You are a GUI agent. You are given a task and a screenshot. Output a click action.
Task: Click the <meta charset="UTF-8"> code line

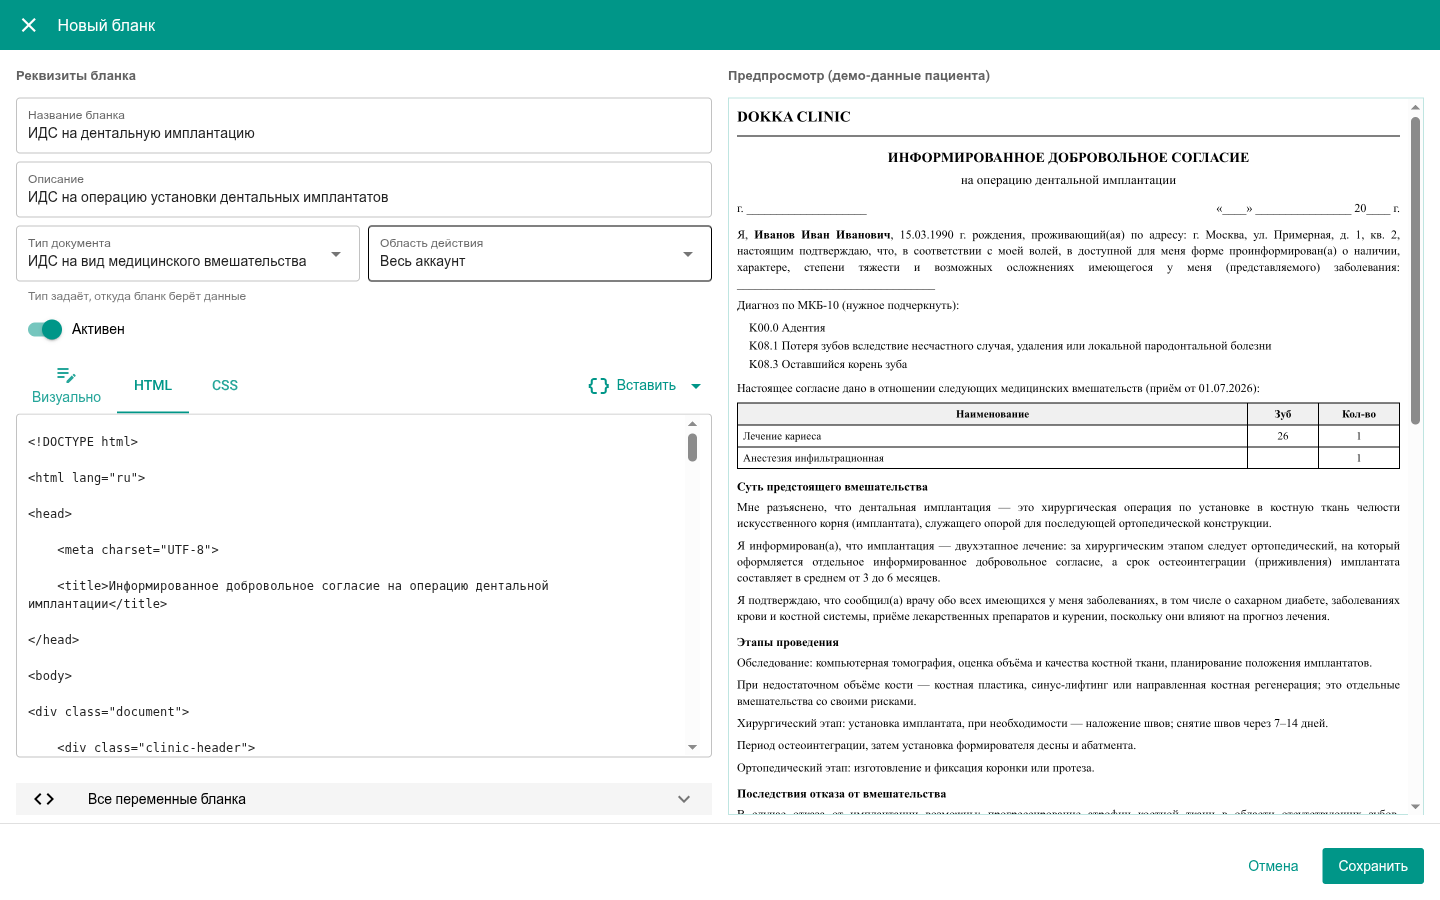(x=138, y=550)
